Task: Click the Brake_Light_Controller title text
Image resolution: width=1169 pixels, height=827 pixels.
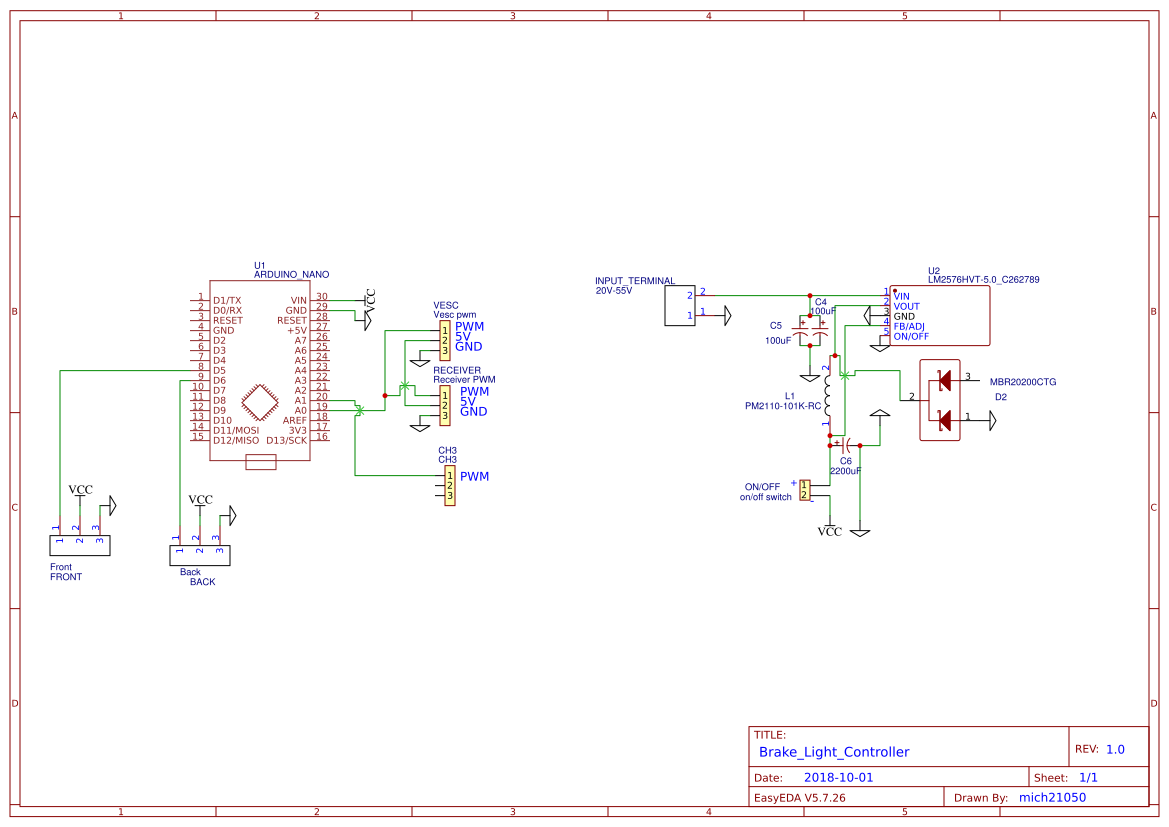Action: (x=834, y=752)
